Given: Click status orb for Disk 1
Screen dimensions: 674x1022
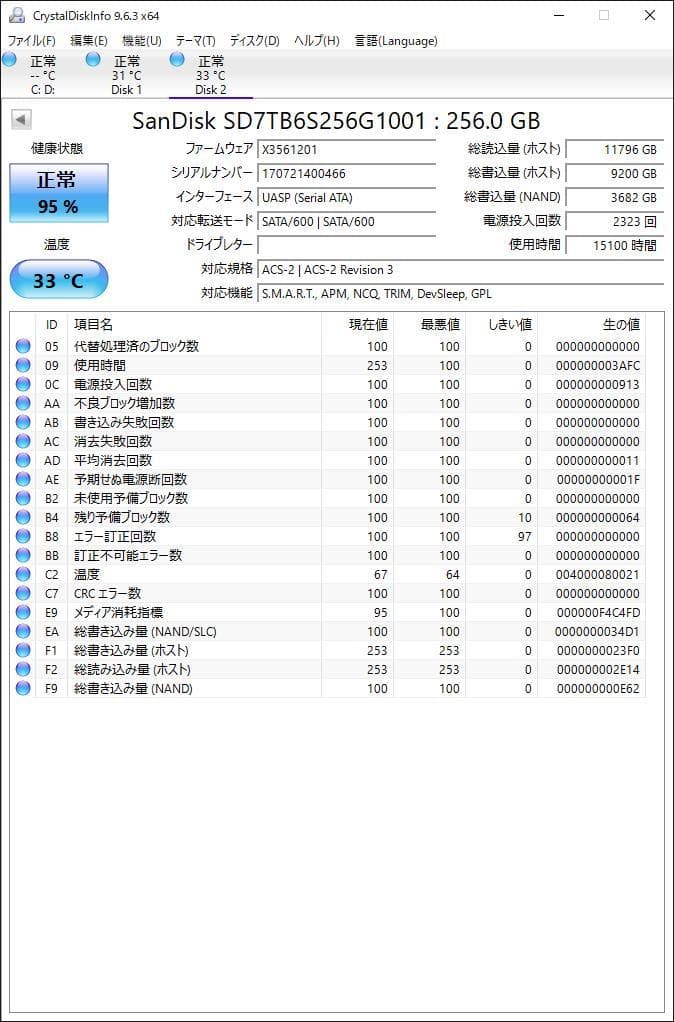Looking at the screenshot, I should tap(93, 60).
